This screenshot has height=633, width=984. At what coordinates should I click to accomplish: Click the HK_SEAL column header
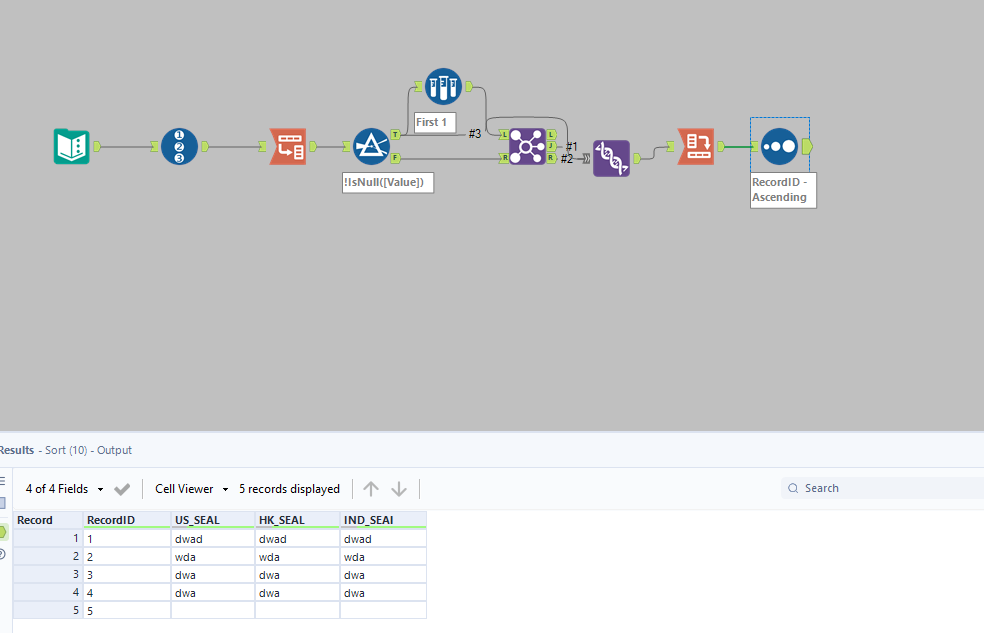click(297, 520)
